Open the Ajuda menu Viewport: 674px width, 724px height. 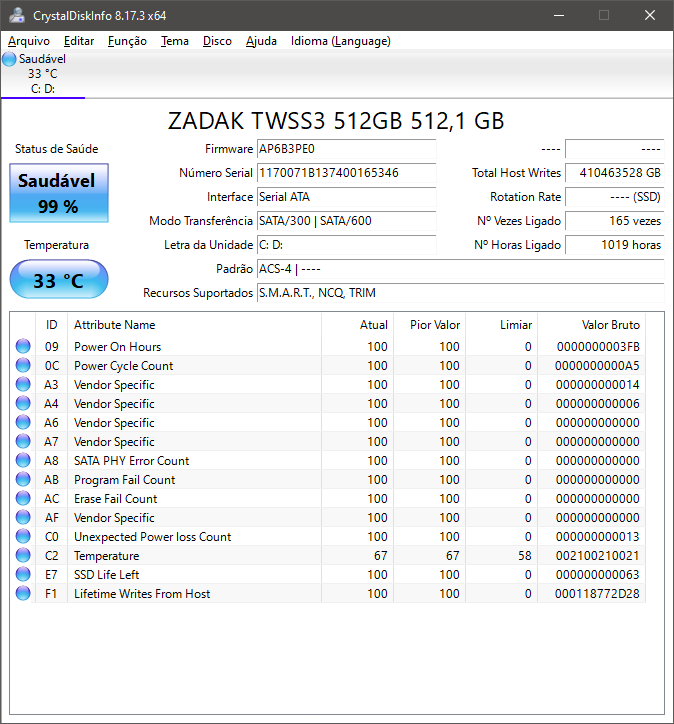261,41
